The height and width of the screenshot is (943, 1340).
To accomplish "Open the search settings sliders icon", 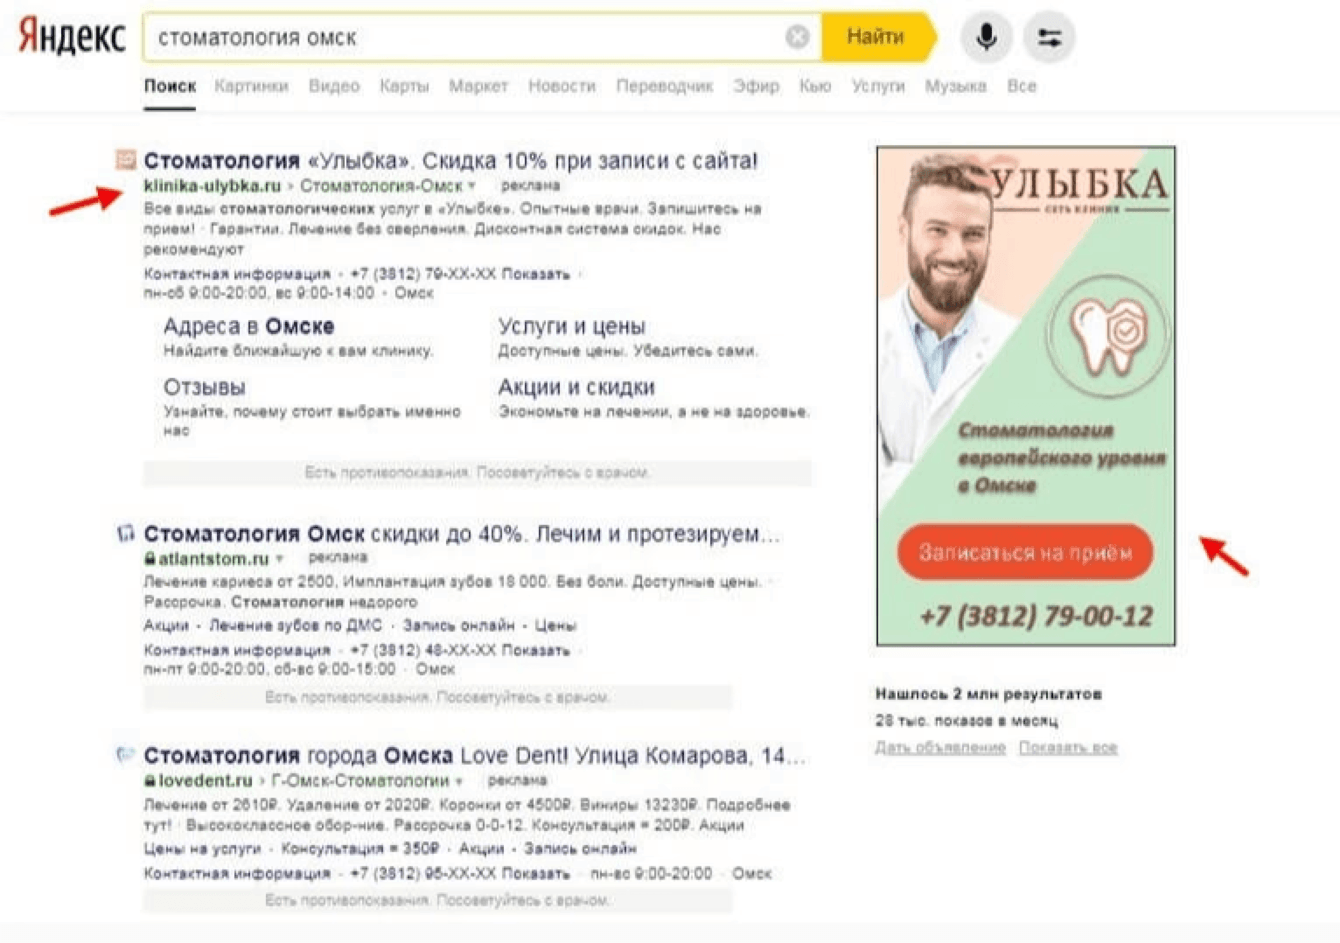I will tap(1049, 38).
